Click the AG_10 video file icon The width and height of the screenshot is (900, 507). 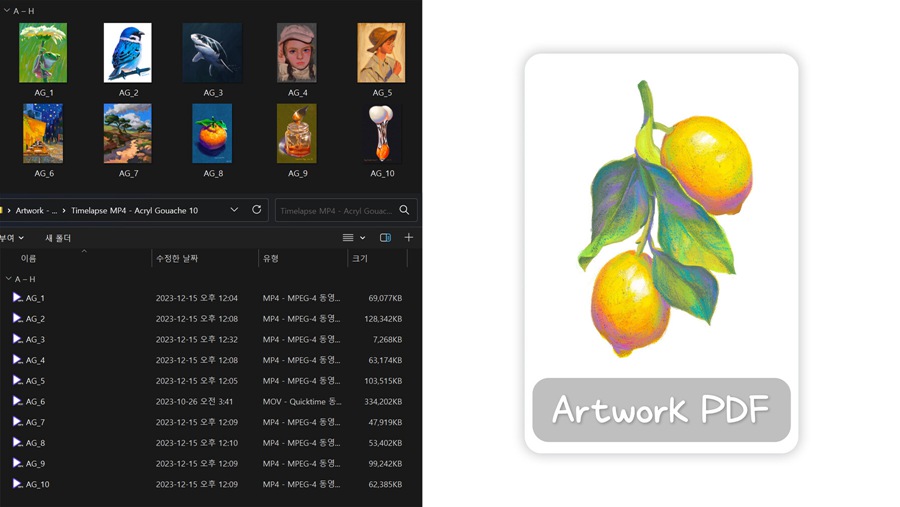tap(17, 484)
